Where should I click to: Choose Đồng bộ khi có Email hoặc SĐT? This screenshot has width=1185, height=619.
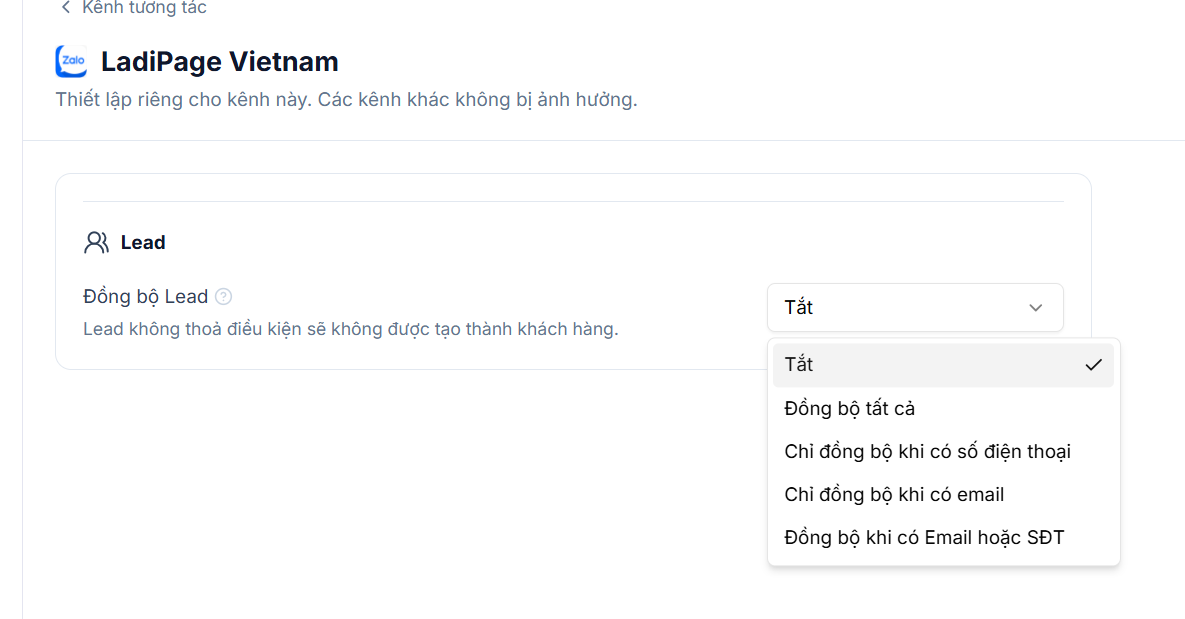coord(943,538)
